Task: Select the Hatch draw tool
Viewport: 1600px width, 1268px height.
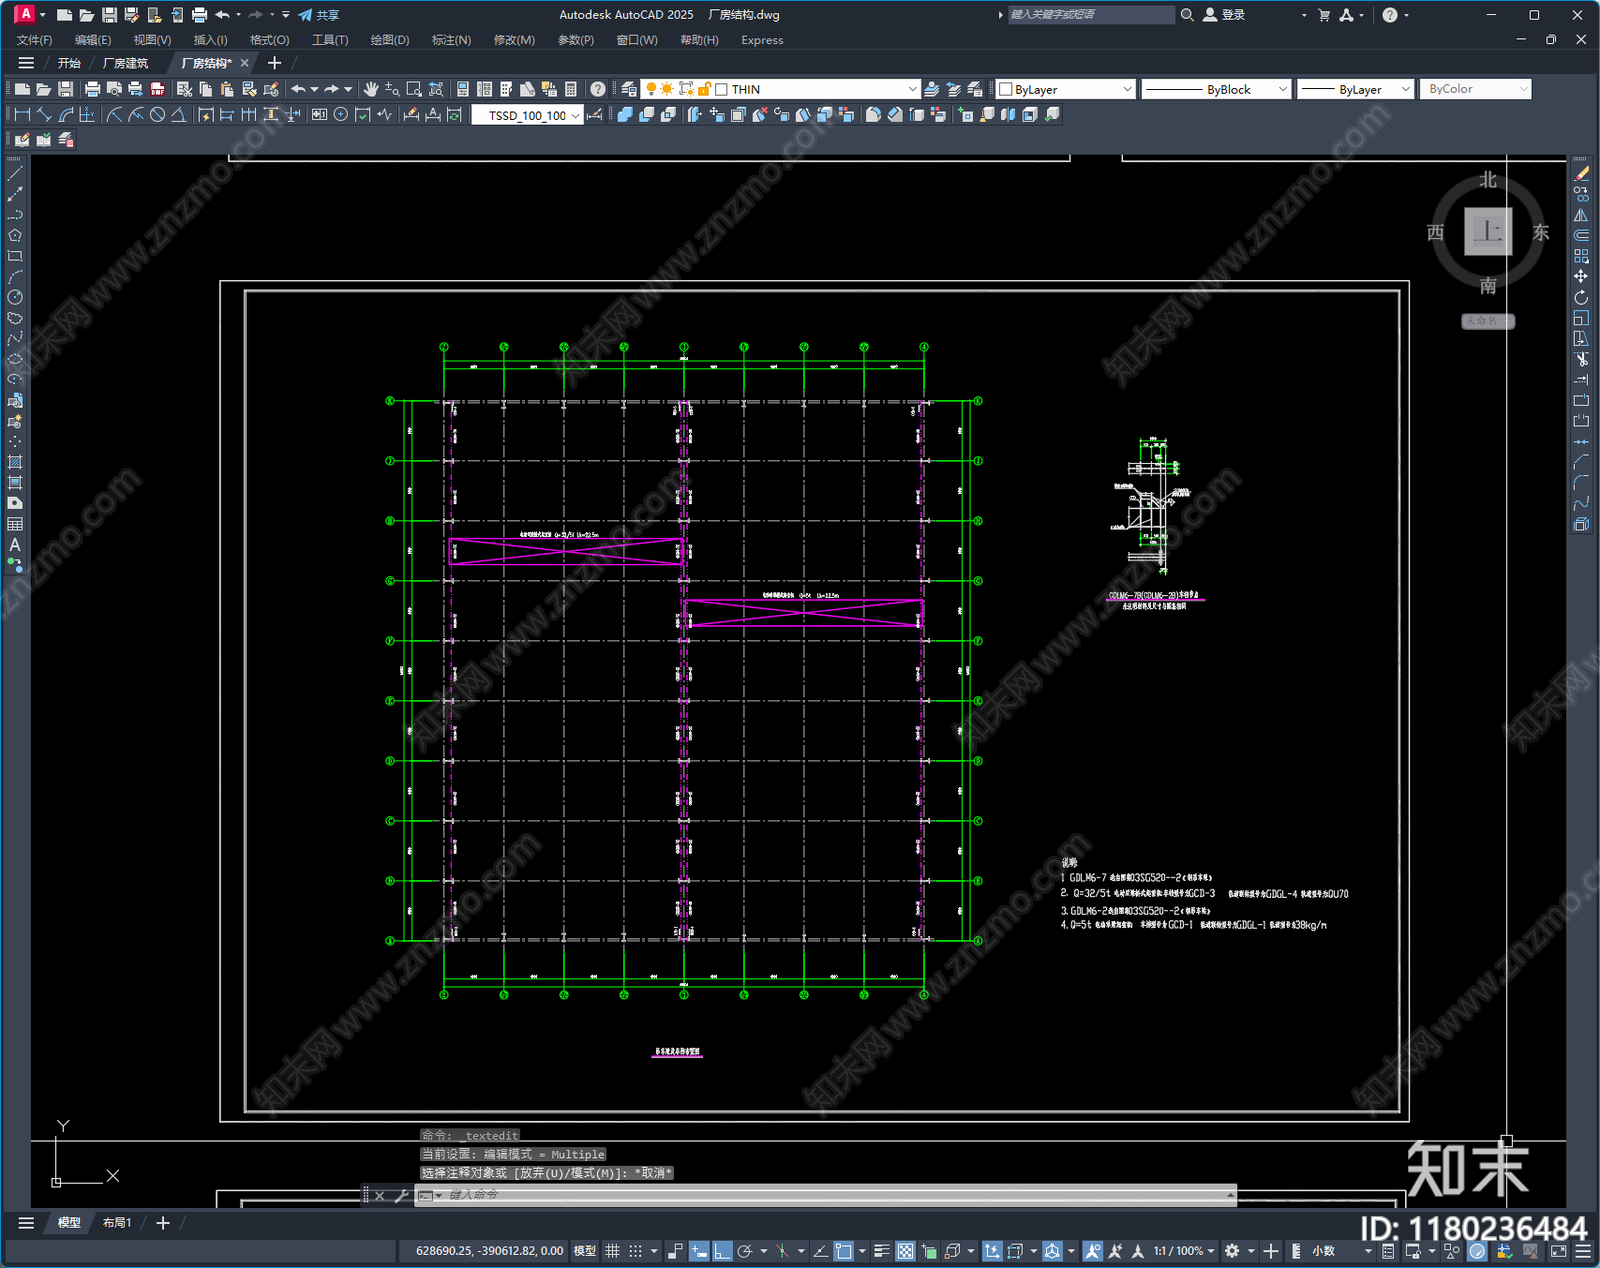Action: coord(15,462)
